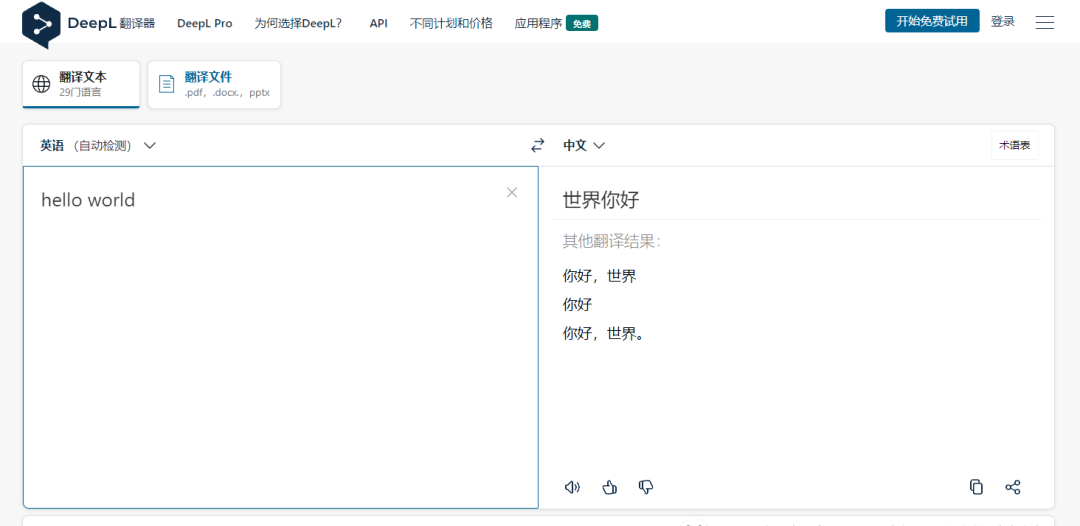Screen dimensions: 1080x526
Task: Clear source text with the X icon
Action: 512,192
